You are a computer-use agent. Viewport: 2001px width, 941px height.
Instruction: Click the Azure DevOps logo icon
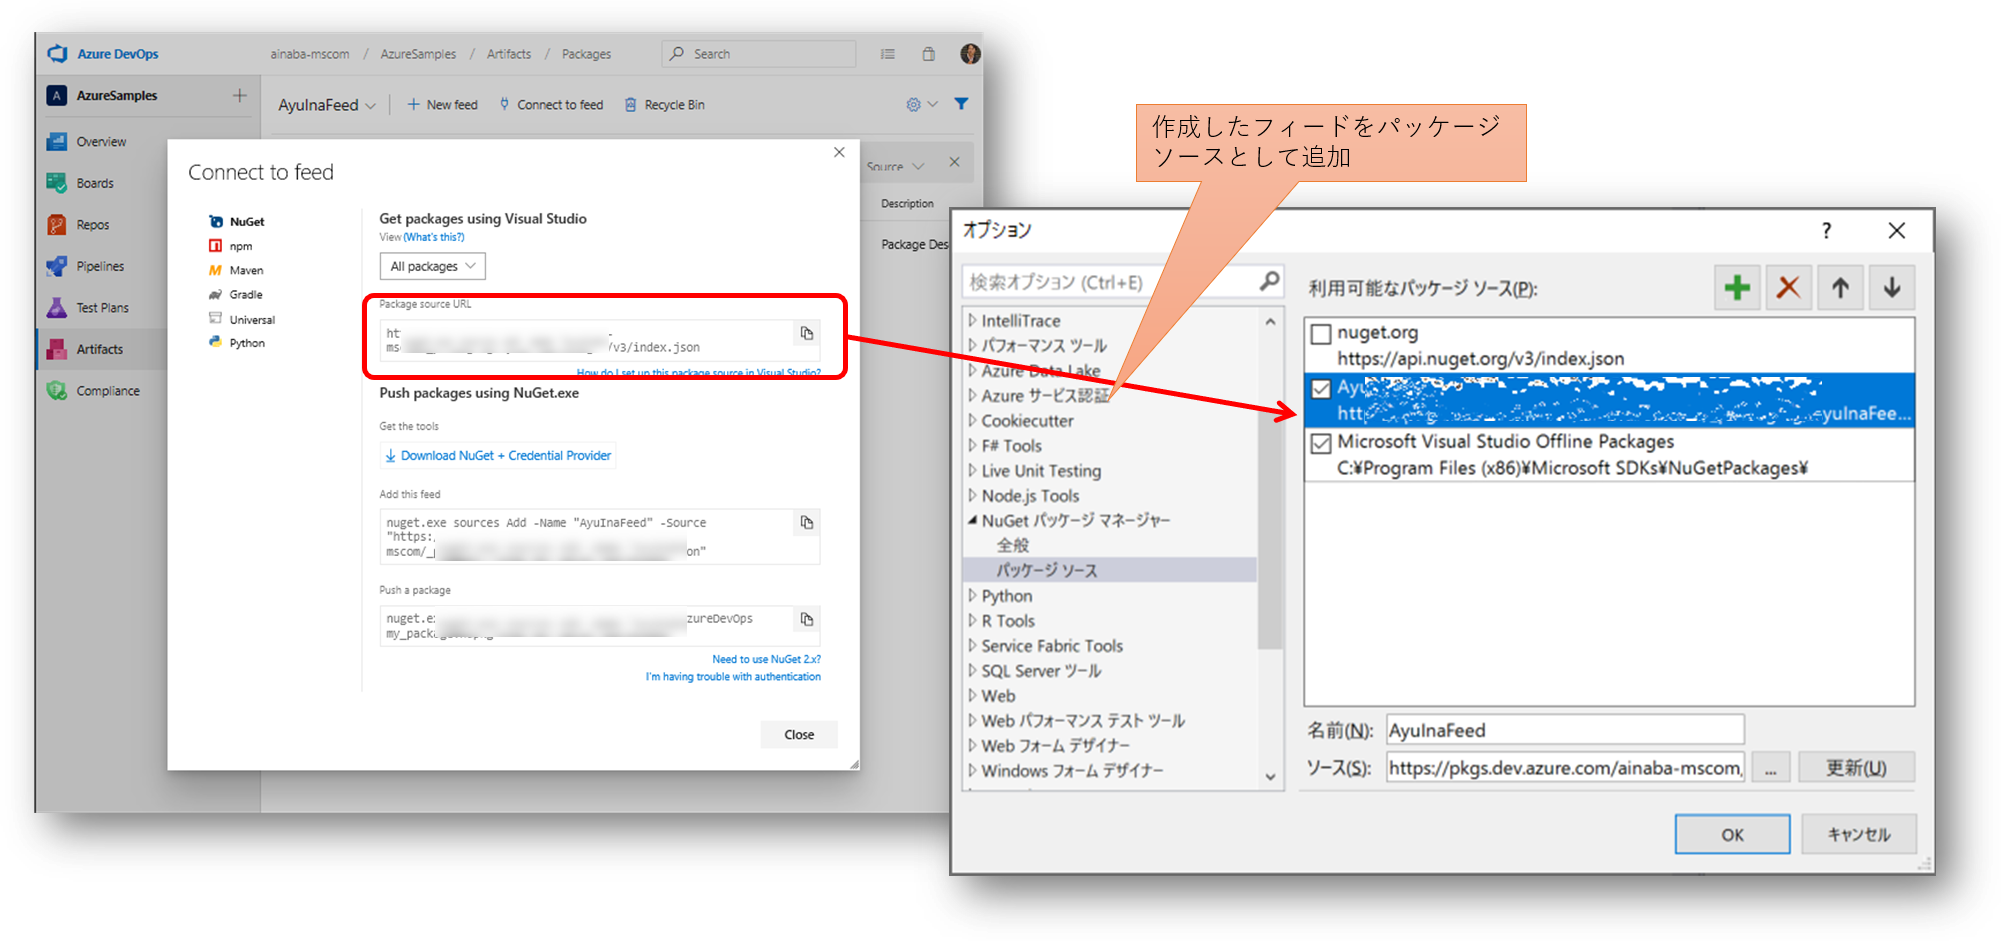pyautogui.click(x=57, y=54)
